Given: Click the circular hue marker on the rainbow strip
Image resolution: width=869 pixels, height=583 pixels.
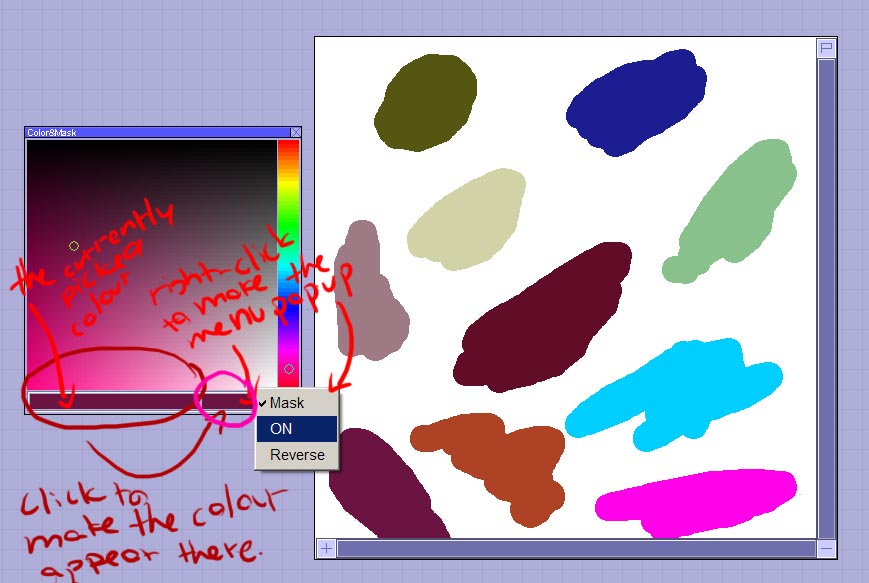Looking at the screenshot, I should (x=289, y=369).
